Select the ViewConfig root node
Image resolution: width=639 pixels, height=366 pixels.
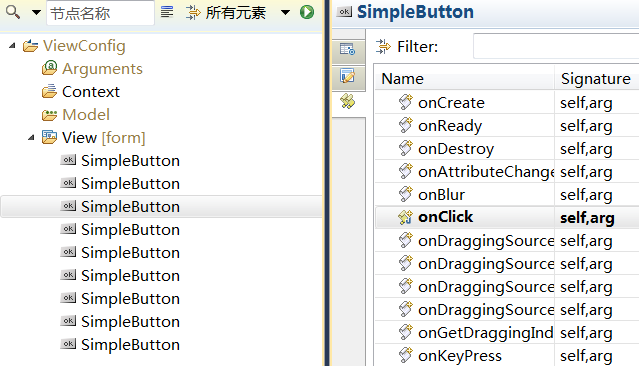(84, 46)
